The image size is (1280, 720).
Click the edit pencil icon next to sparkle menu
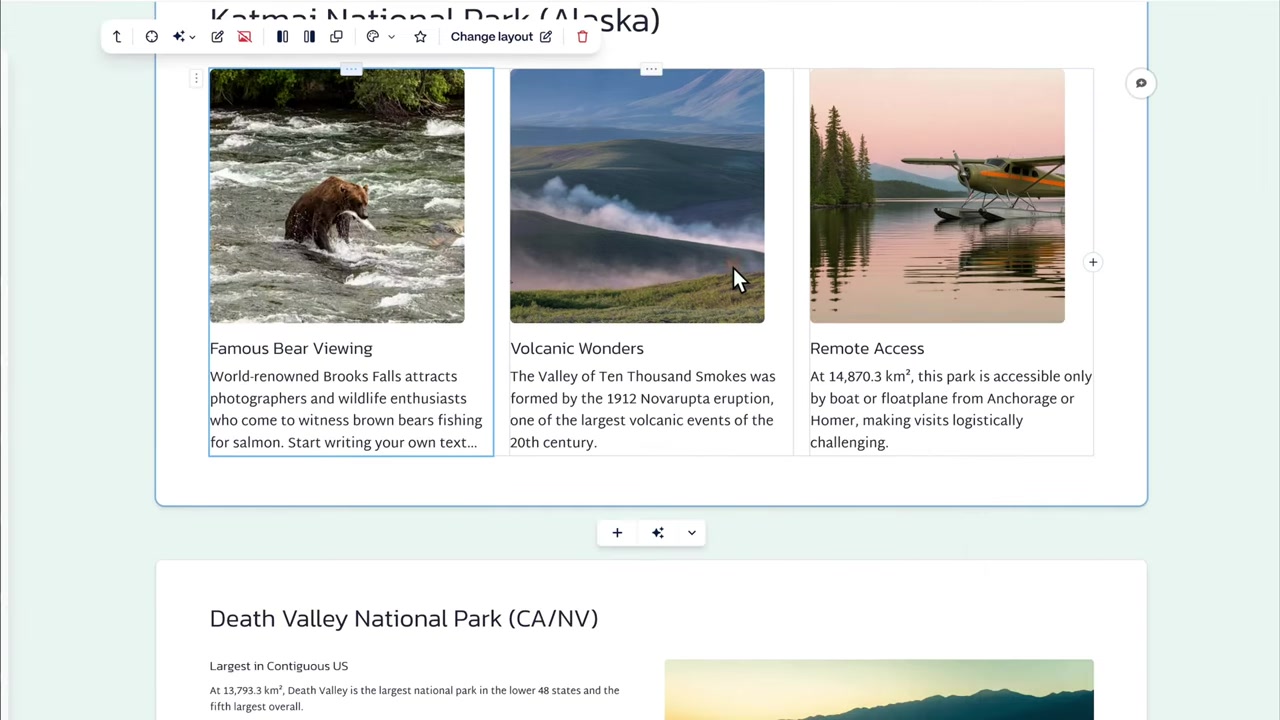217,37
